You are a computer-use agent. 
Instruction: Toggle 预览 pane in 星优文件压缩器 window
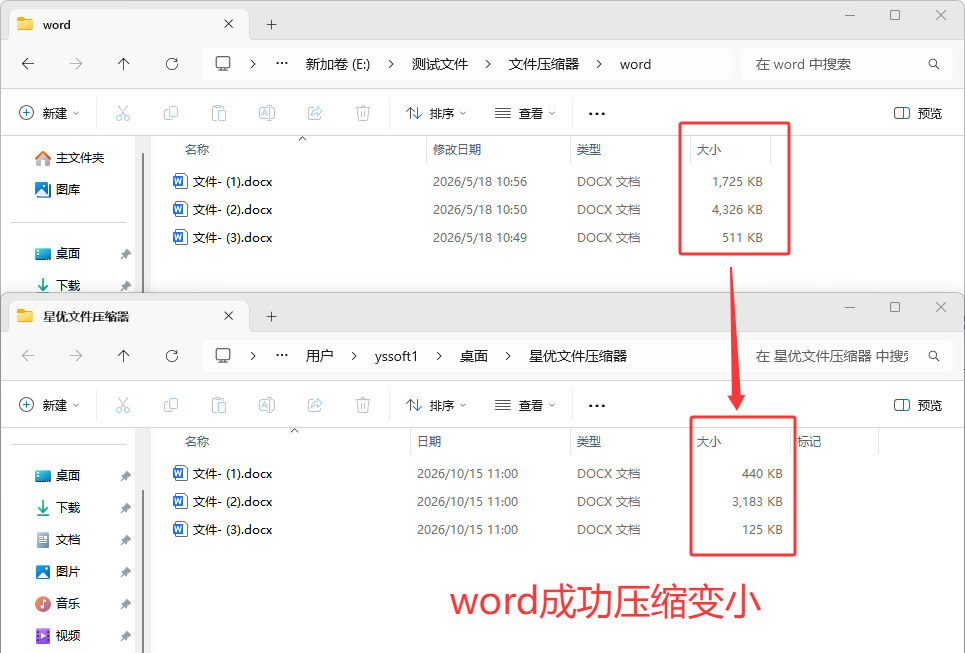(x=918, y=405)
